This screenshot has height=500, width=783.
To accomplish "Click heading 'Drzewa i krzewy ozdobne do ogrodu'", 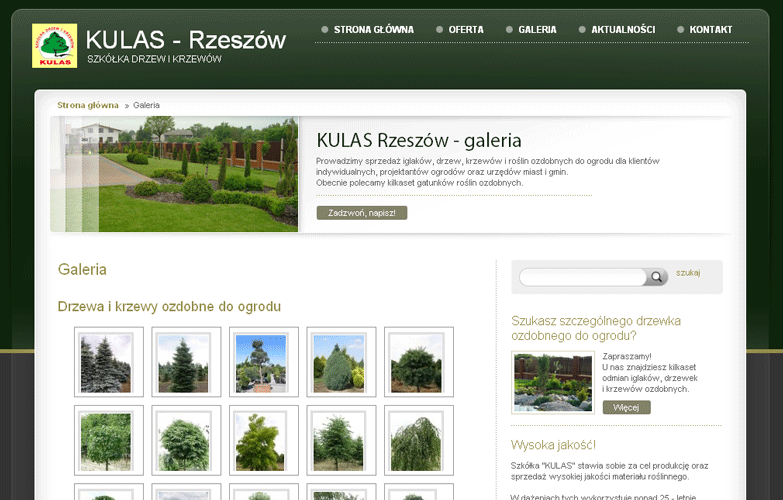I will (x=169, y=307).
